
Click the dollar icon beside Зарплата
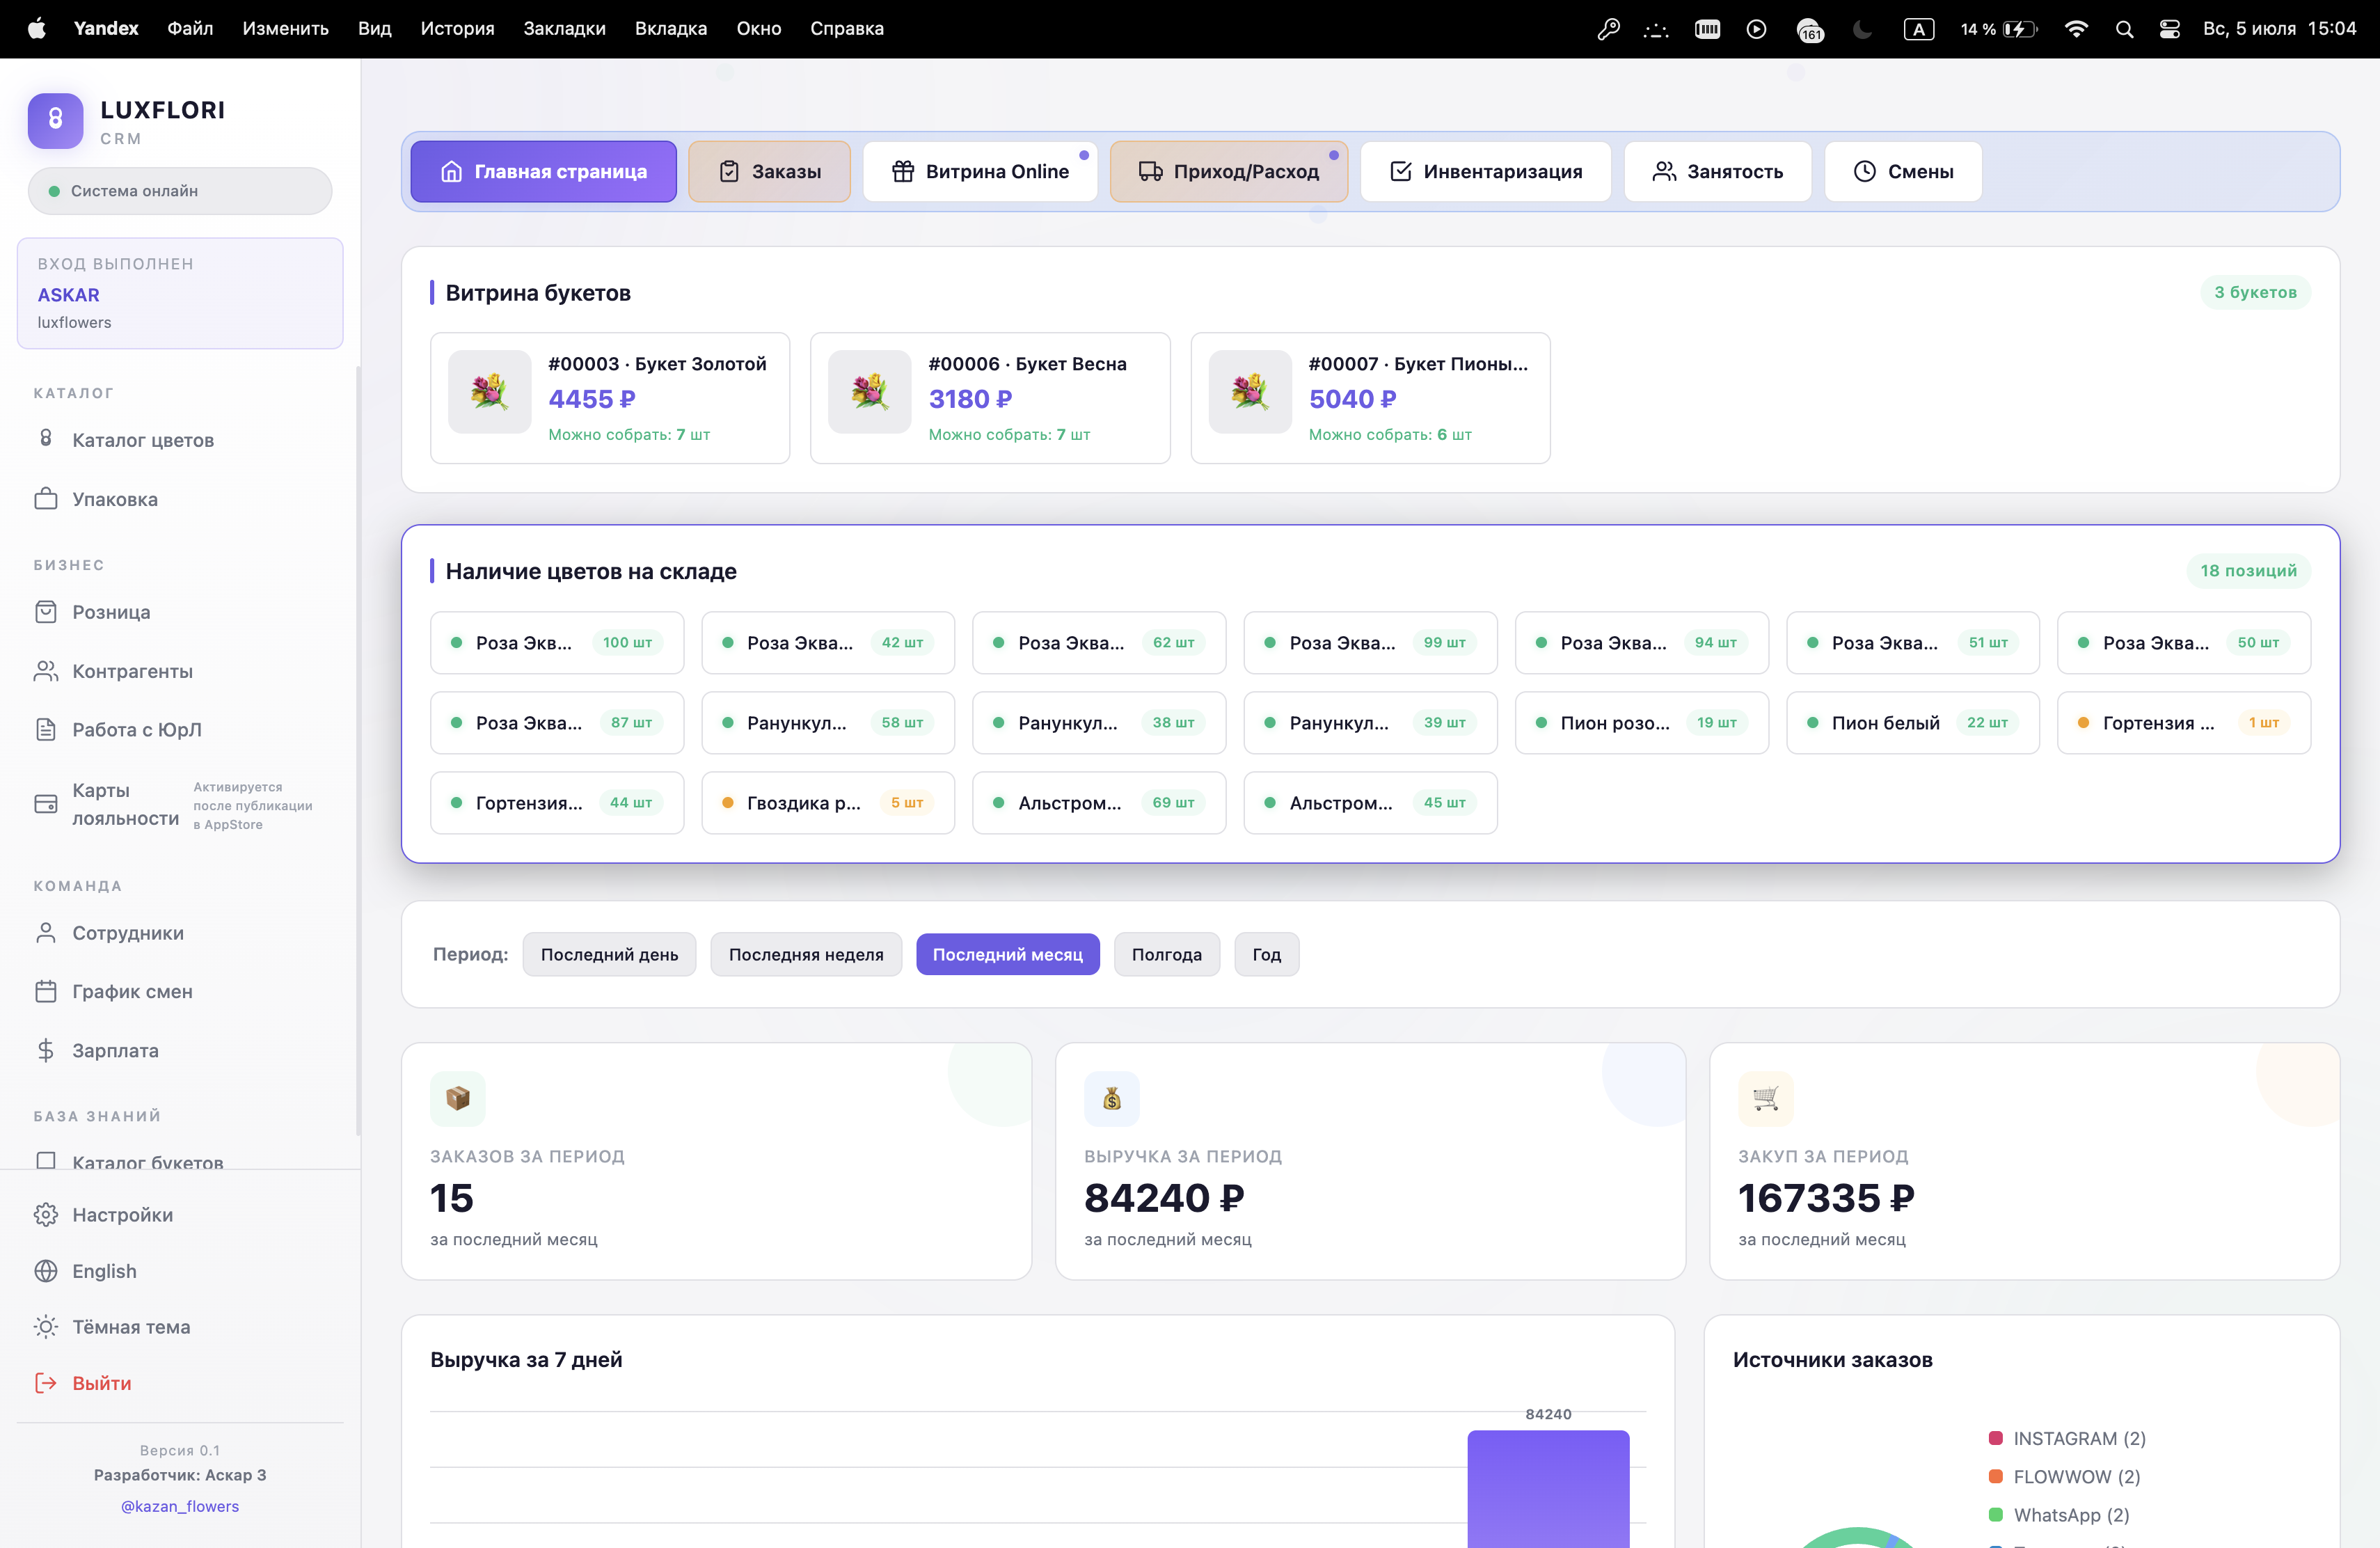(46, 1050)
